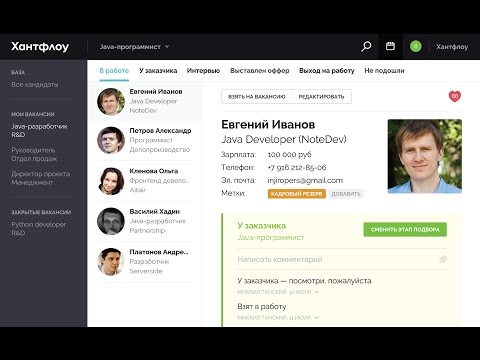This screenshot has height=360, width=480.
Task: Select 'Java-разработчик R&D' vacancy in sidebar
Action: click(39, 130)
